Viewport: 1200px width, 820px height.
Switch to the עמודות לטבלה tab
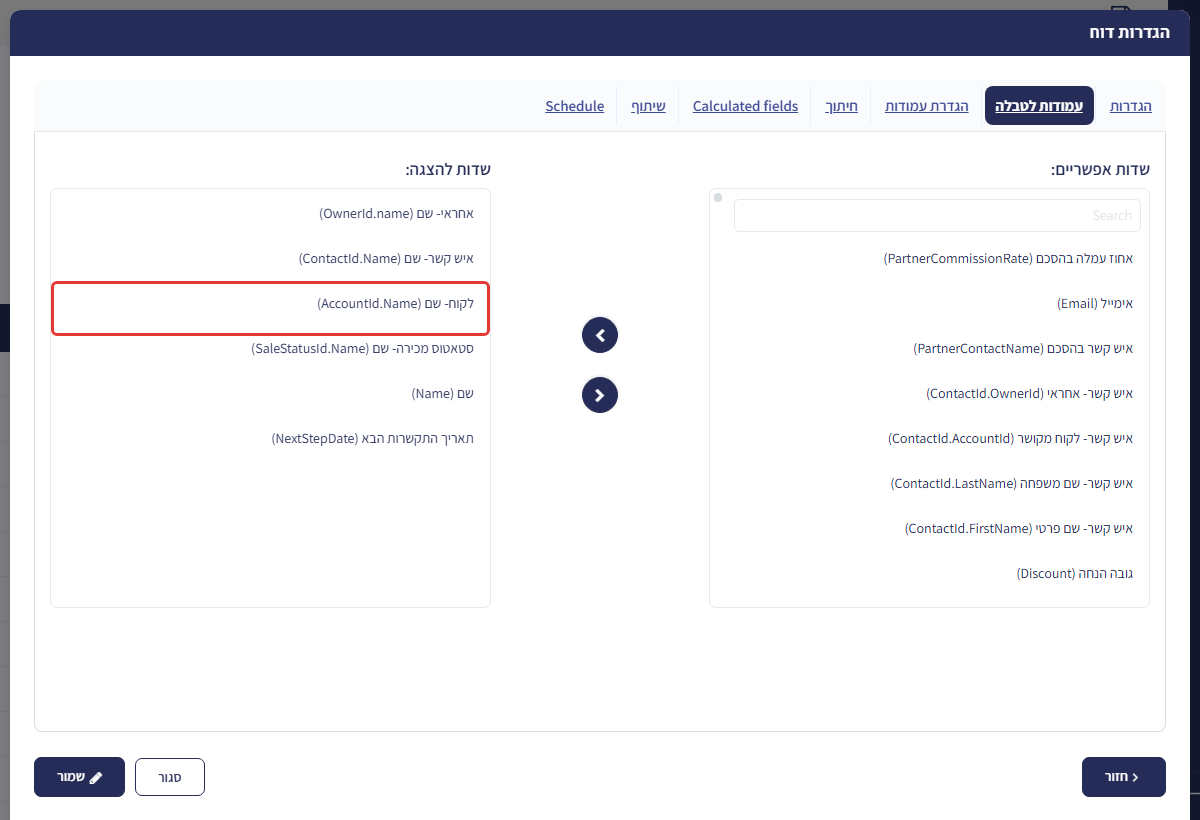coord(1040,106)
